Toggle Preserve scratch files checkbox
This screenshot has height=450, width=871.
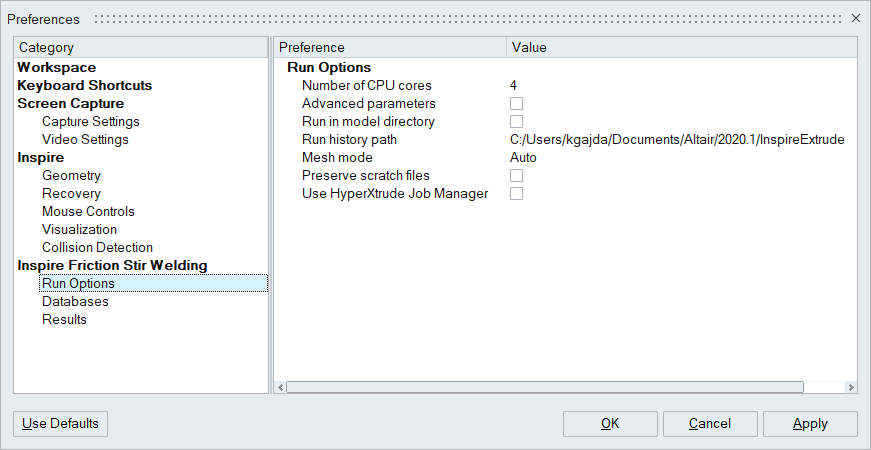tap(517, 176)
